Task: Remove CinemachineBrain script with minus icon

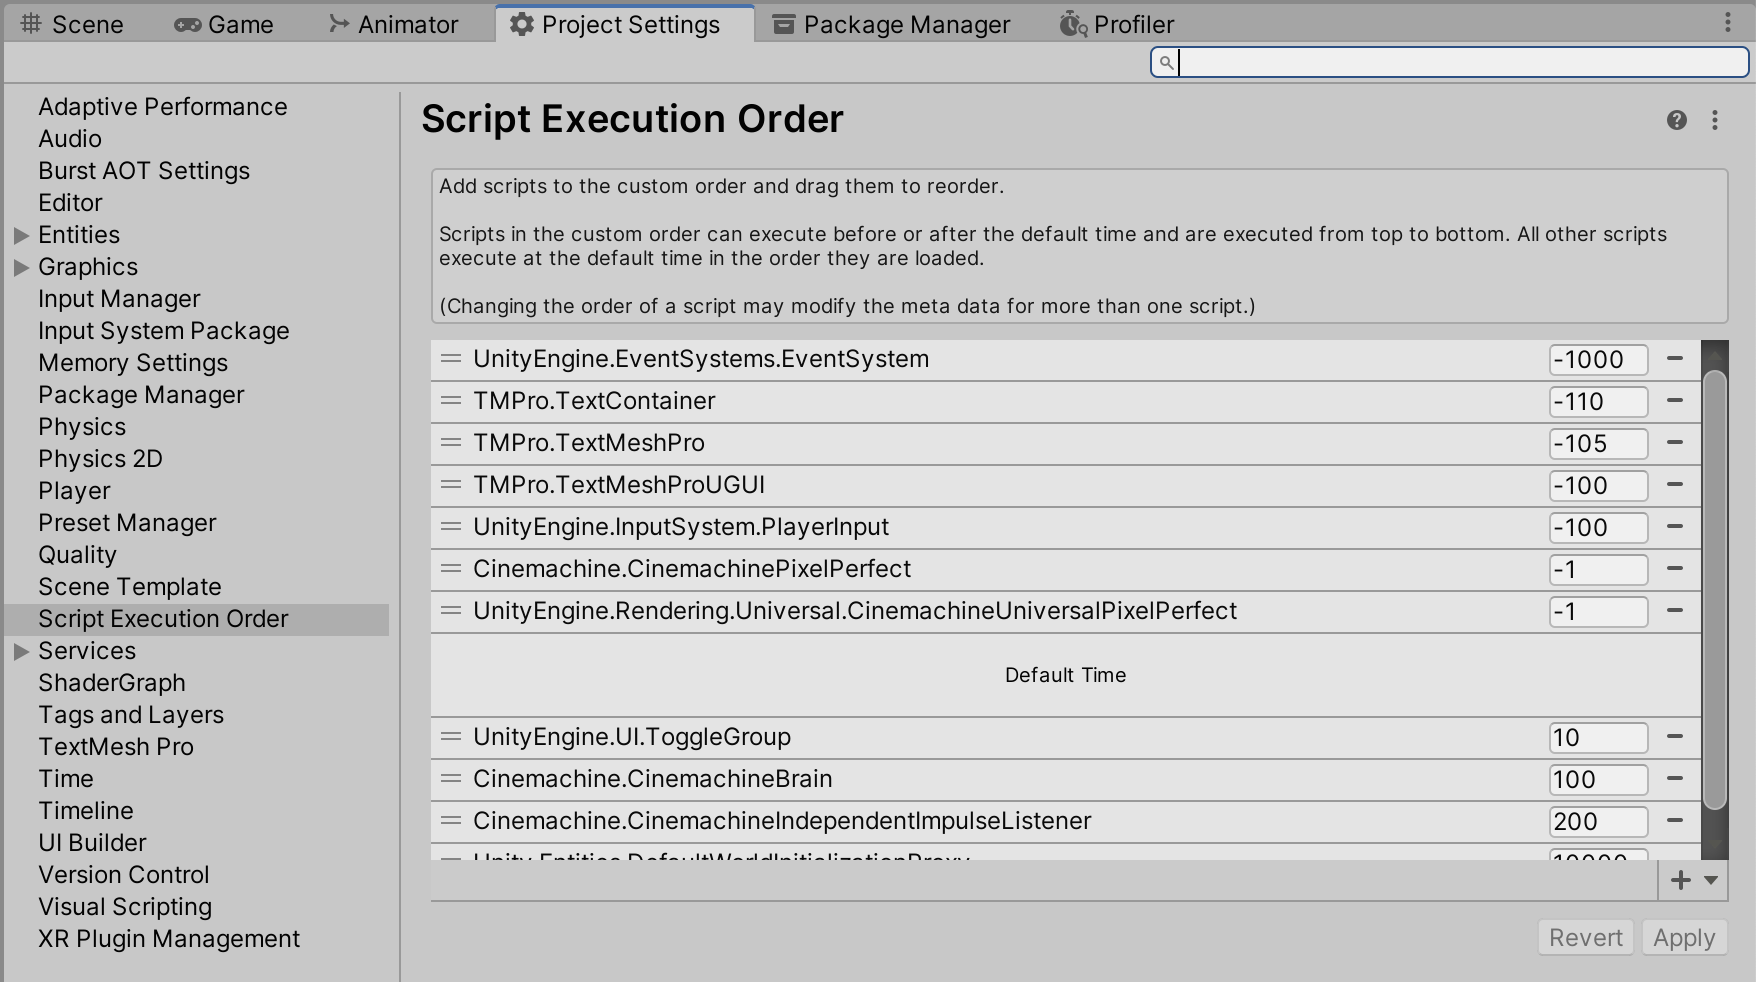Action: (x=1675, y=778)
